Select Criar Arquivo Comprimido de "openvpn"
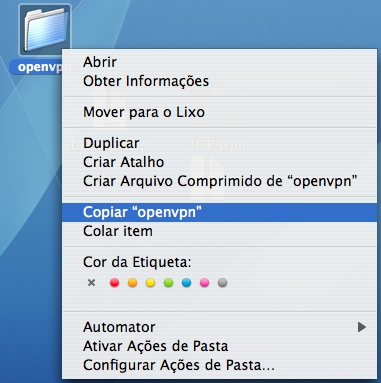Viewport: 381px width, 383px height. (x=220, y=182)
